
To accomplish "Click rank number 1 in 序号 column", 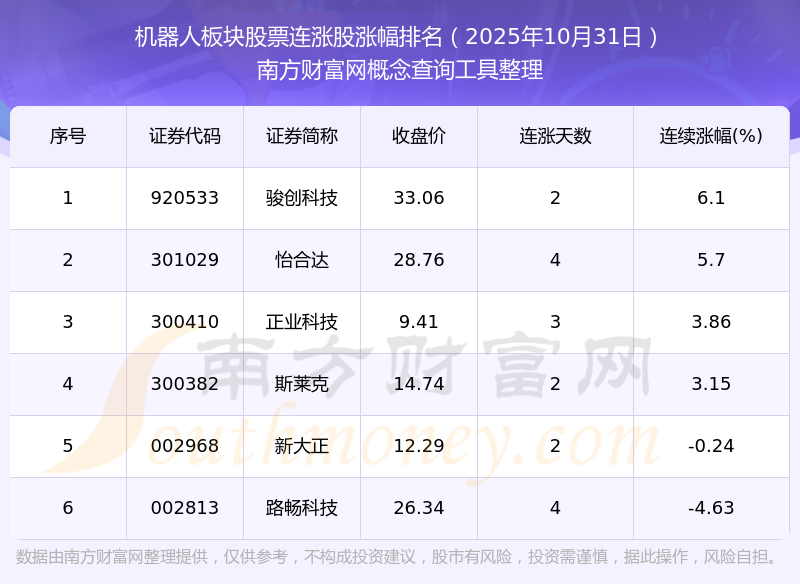I will [x=68, y=198].
